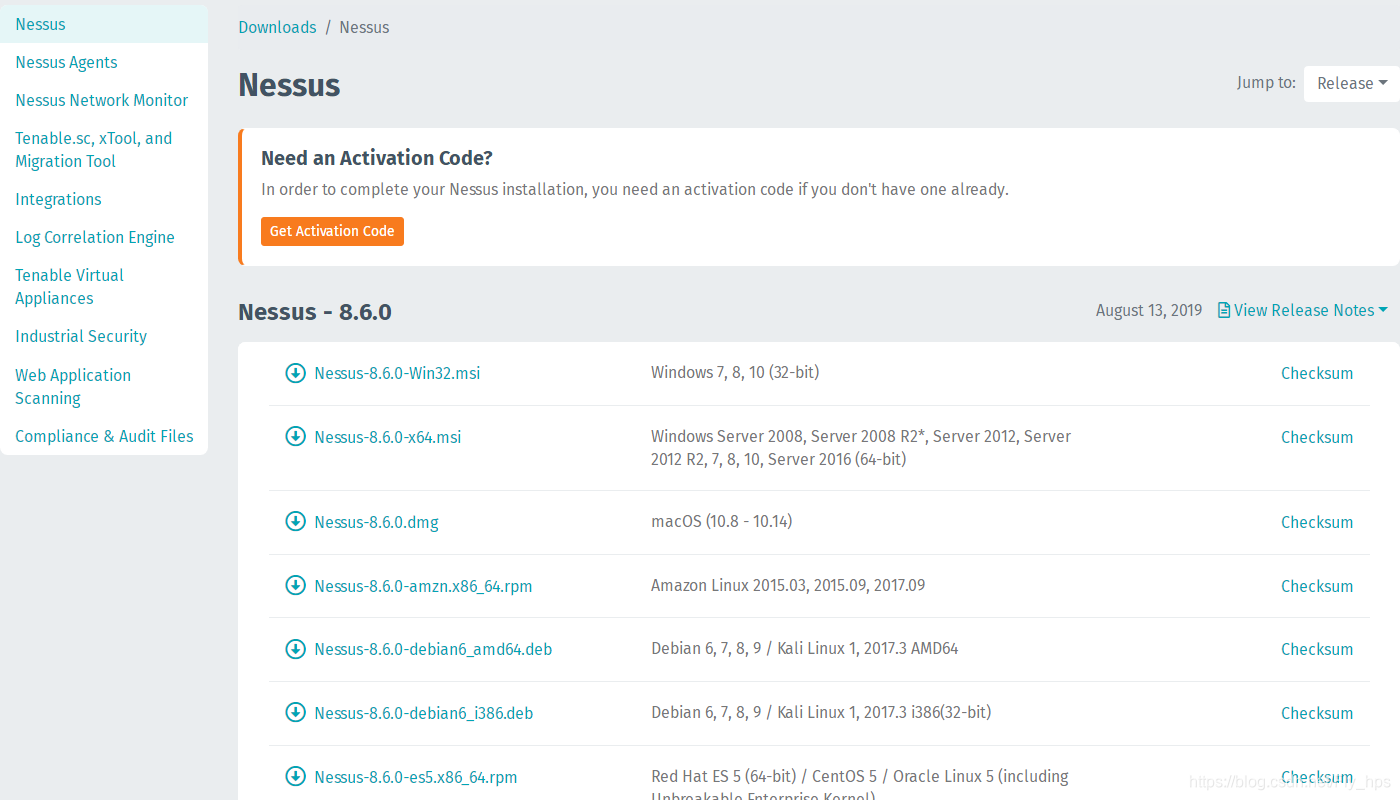Viewport: 1400px width, 800px height.
Task: Download Nessus-8.6.0-es5.x86_64.rpm file link
Action: (x=416, y=777)
